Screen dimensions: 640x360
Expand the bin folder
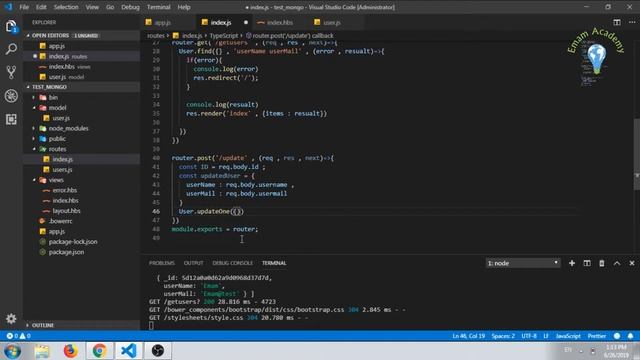pyautogui.click(x=82, y=98)
